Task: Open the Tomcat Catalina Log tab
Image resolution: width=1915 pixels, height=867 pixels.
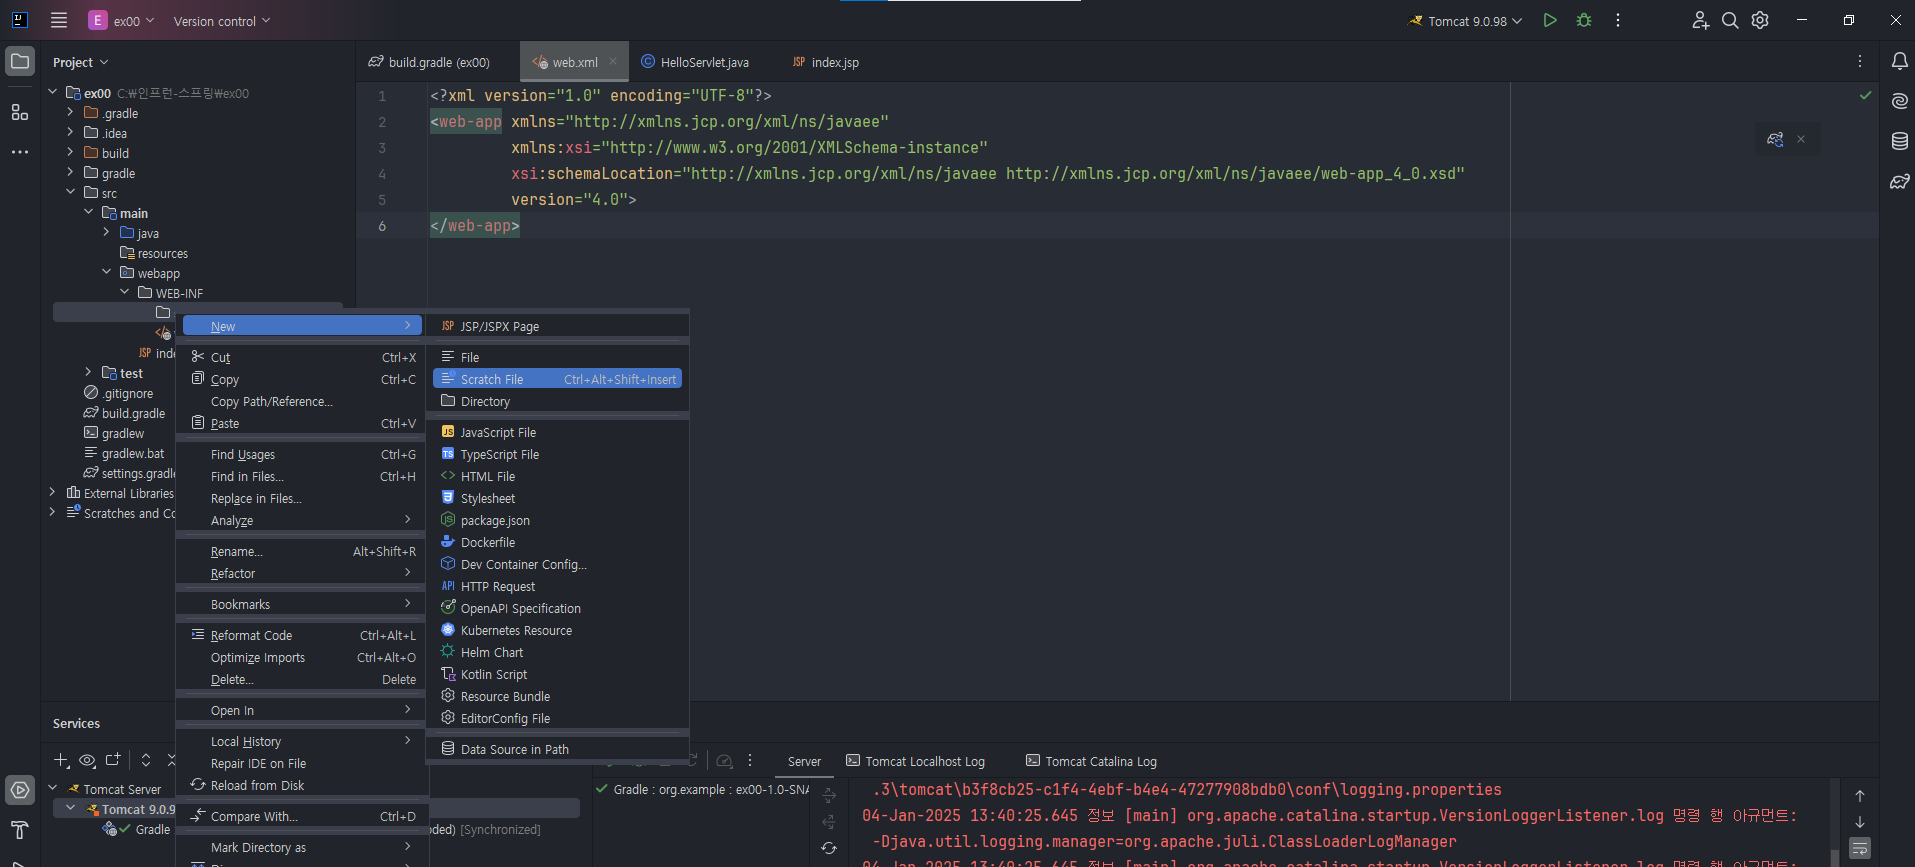Action: coord(1091,761)
